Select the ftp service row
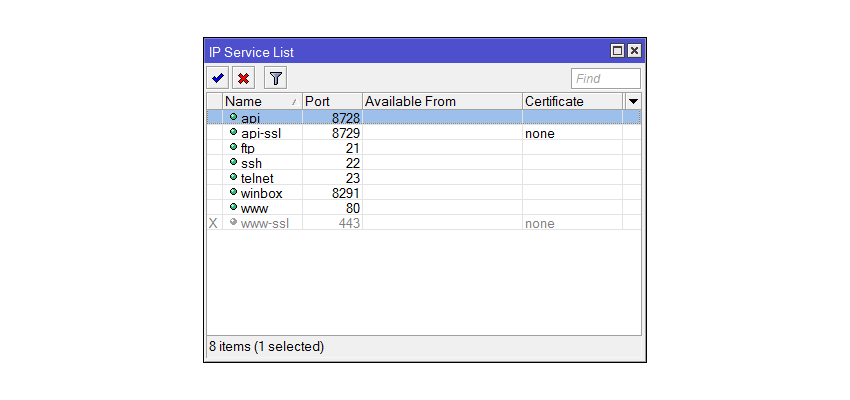The width and height of the screenshot is (850, 400). [424, 148]
